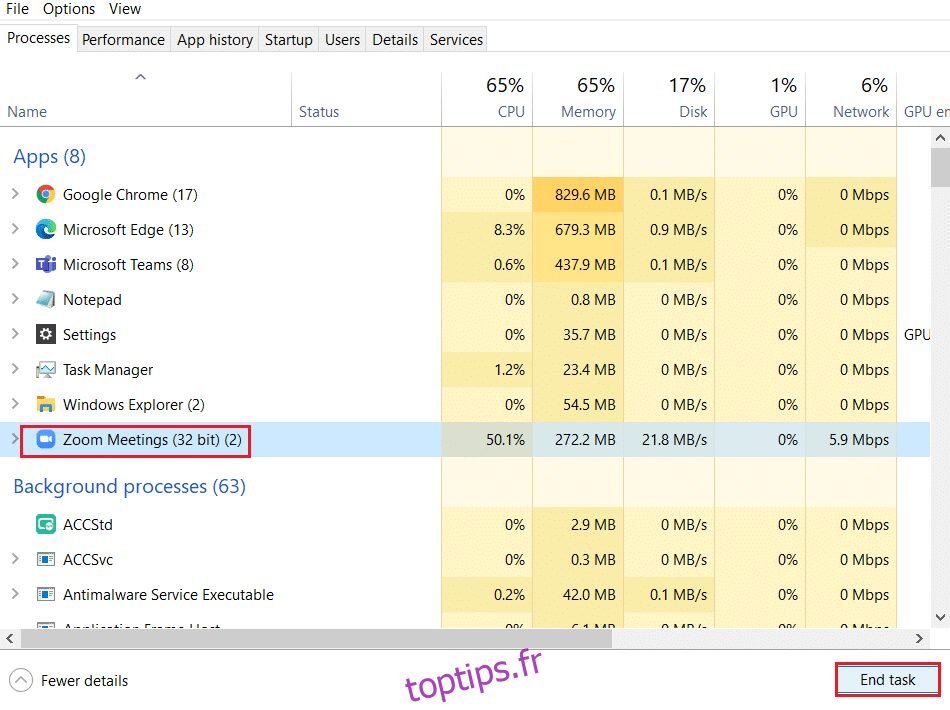Switch to the Performance tab
The width and height of the screenshot is (950, 710).
123,40
